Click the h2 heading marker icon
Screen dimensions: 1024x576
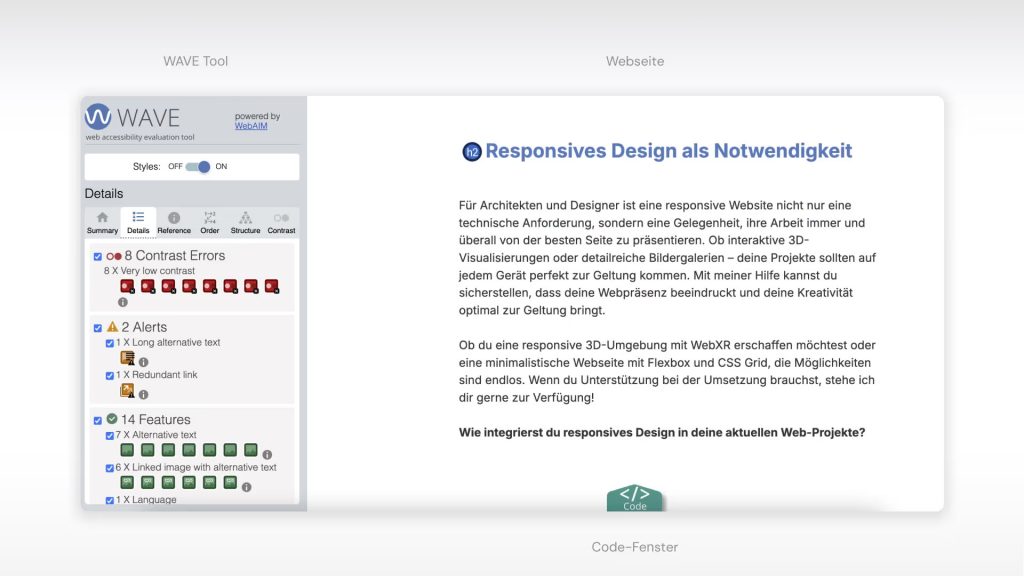472,152
